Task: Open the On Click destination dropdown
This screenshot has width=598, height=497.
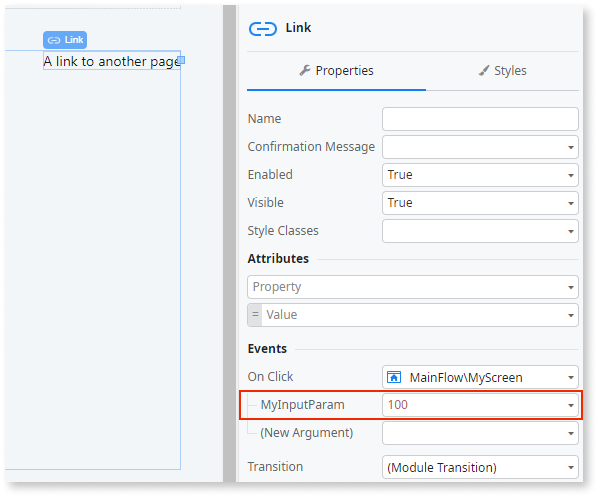Action: 480,377
